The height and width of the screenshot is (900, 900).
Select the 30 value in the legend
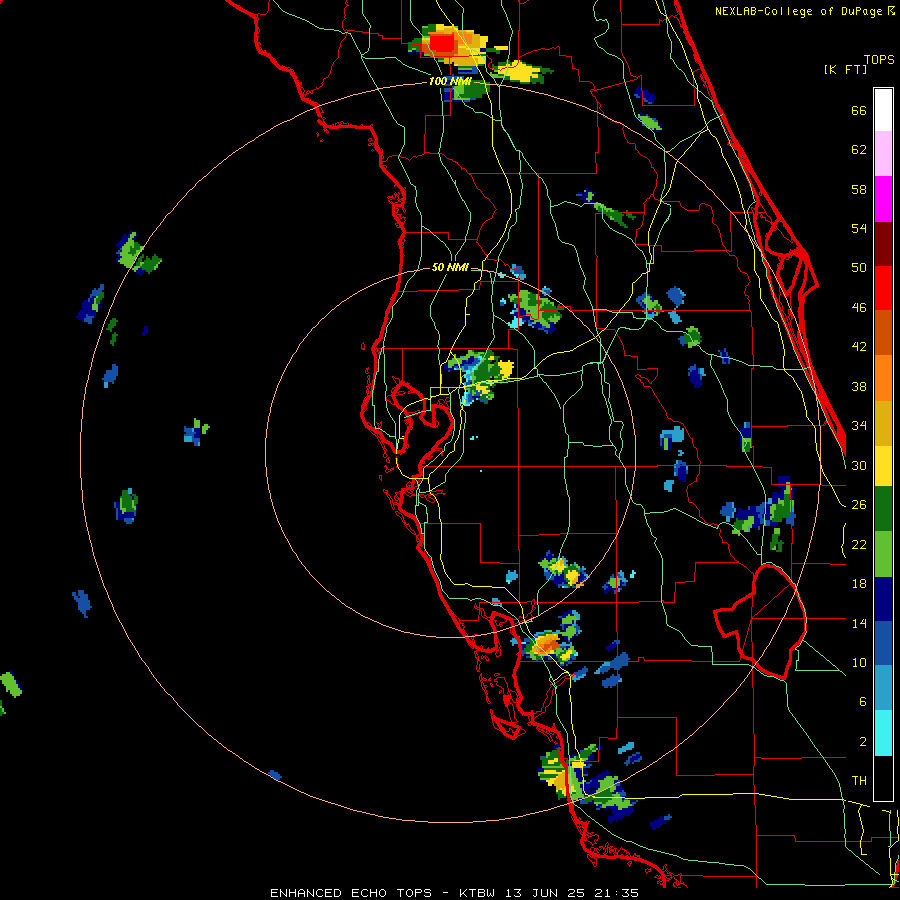[x=859, y=465]
